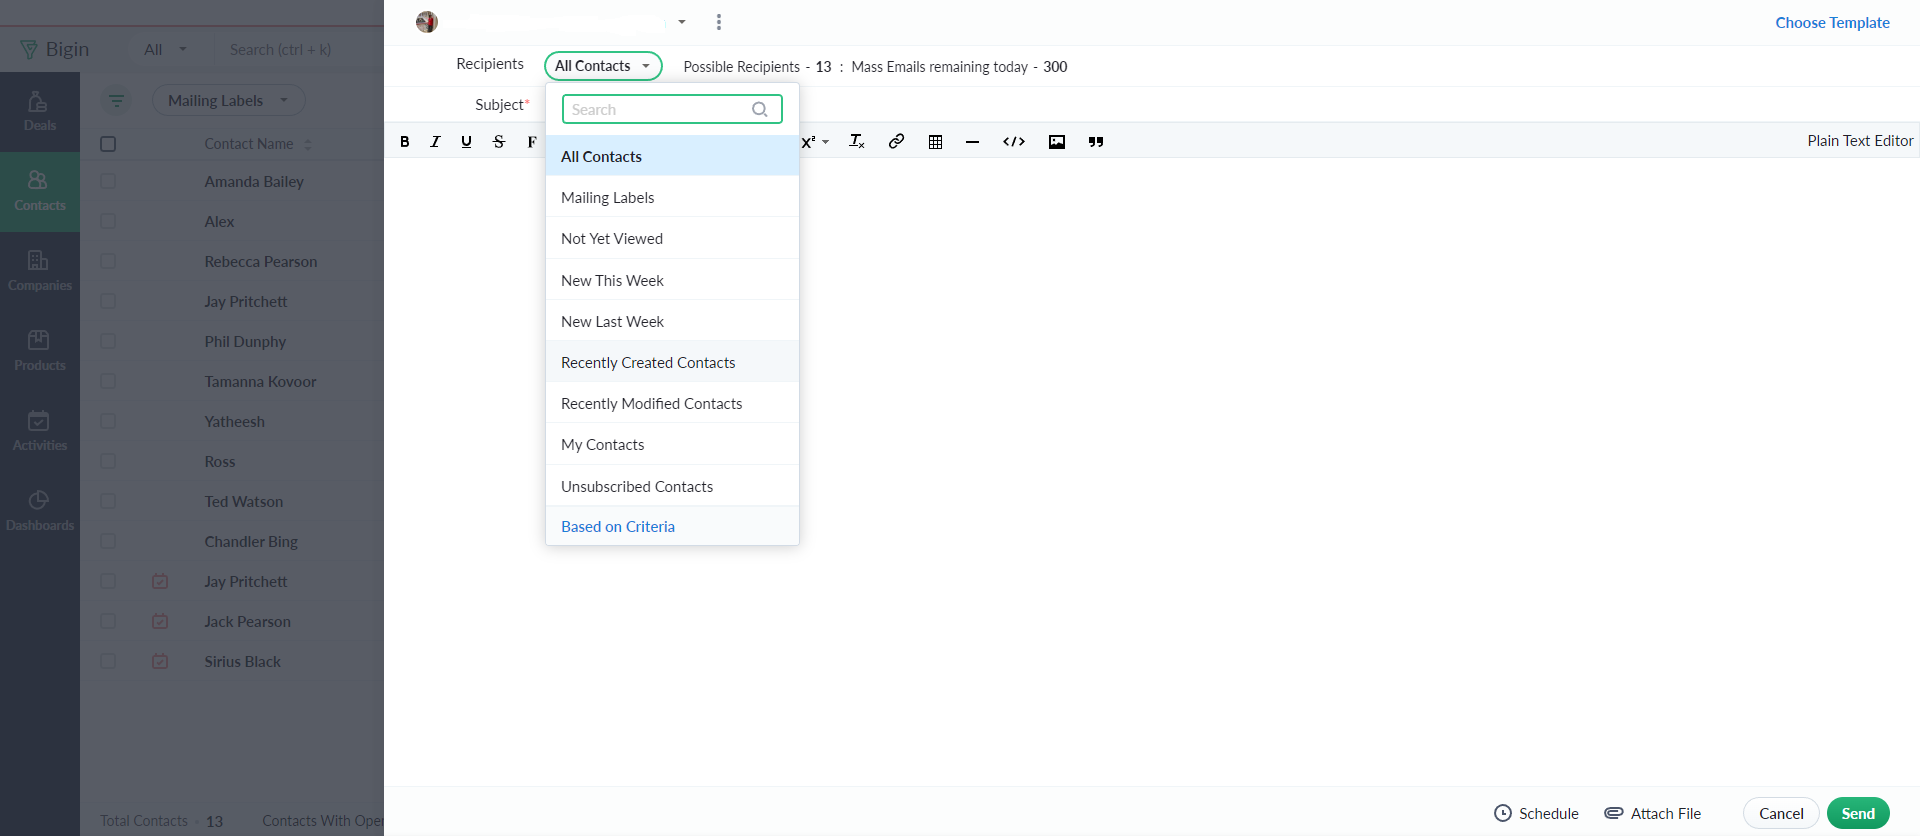
Task: Open the HTML code view icon
Action: click(1014, 142)
